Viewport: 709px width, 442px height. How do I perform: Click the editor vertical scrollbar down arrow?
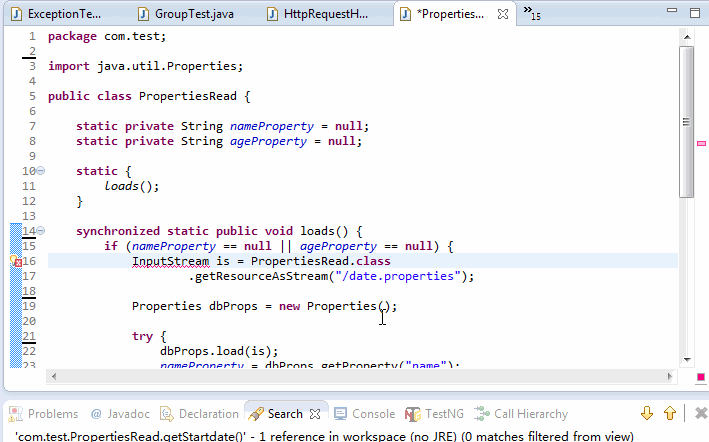pyautogui.click(x=687, y=359)
